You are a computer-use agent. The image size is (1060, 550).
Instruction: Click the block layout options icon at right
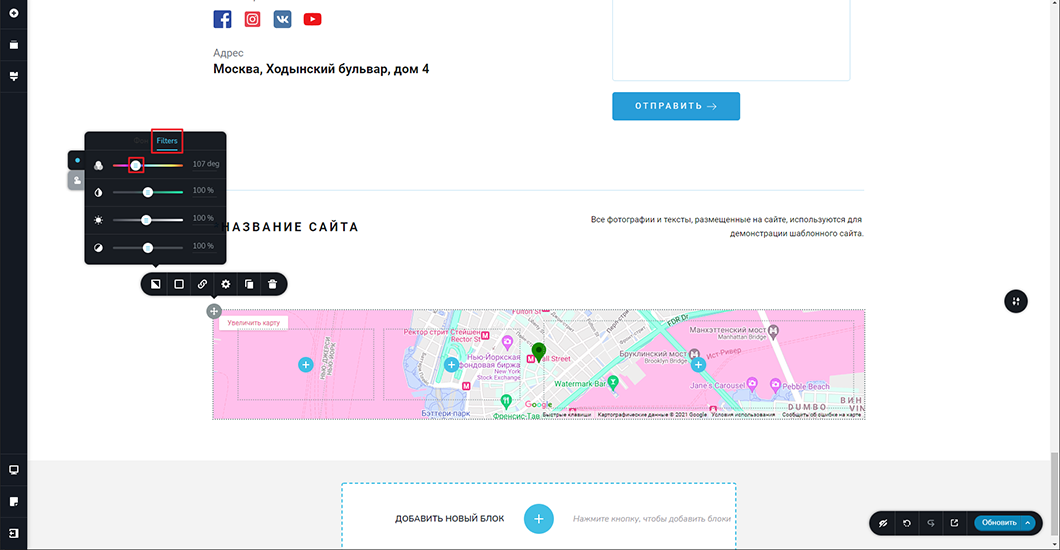click(1016, 301)
